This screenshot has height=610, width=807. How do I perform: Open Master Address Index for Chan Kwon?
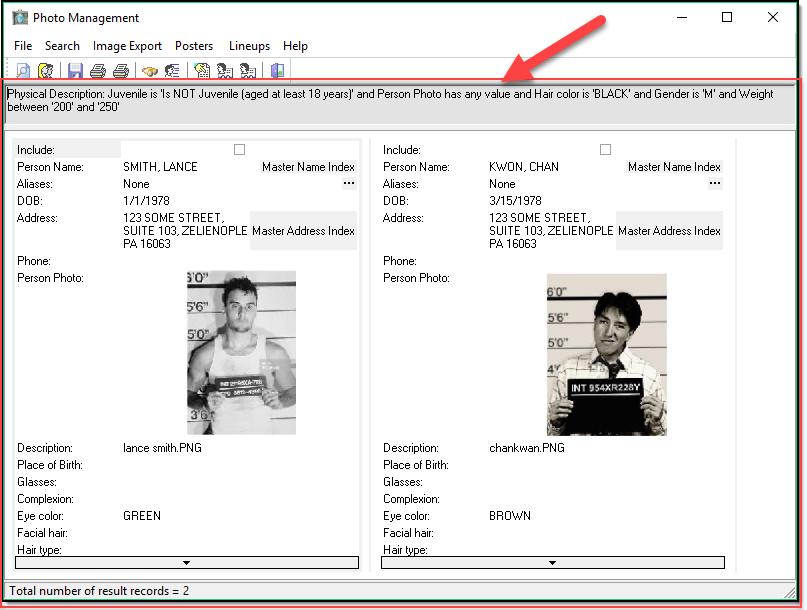pos(669,231)
